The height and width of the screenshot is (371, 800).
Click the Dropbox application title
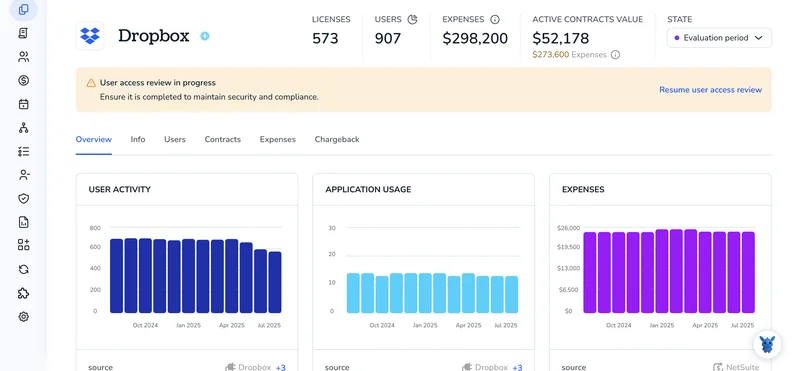(x=154, y=36)
